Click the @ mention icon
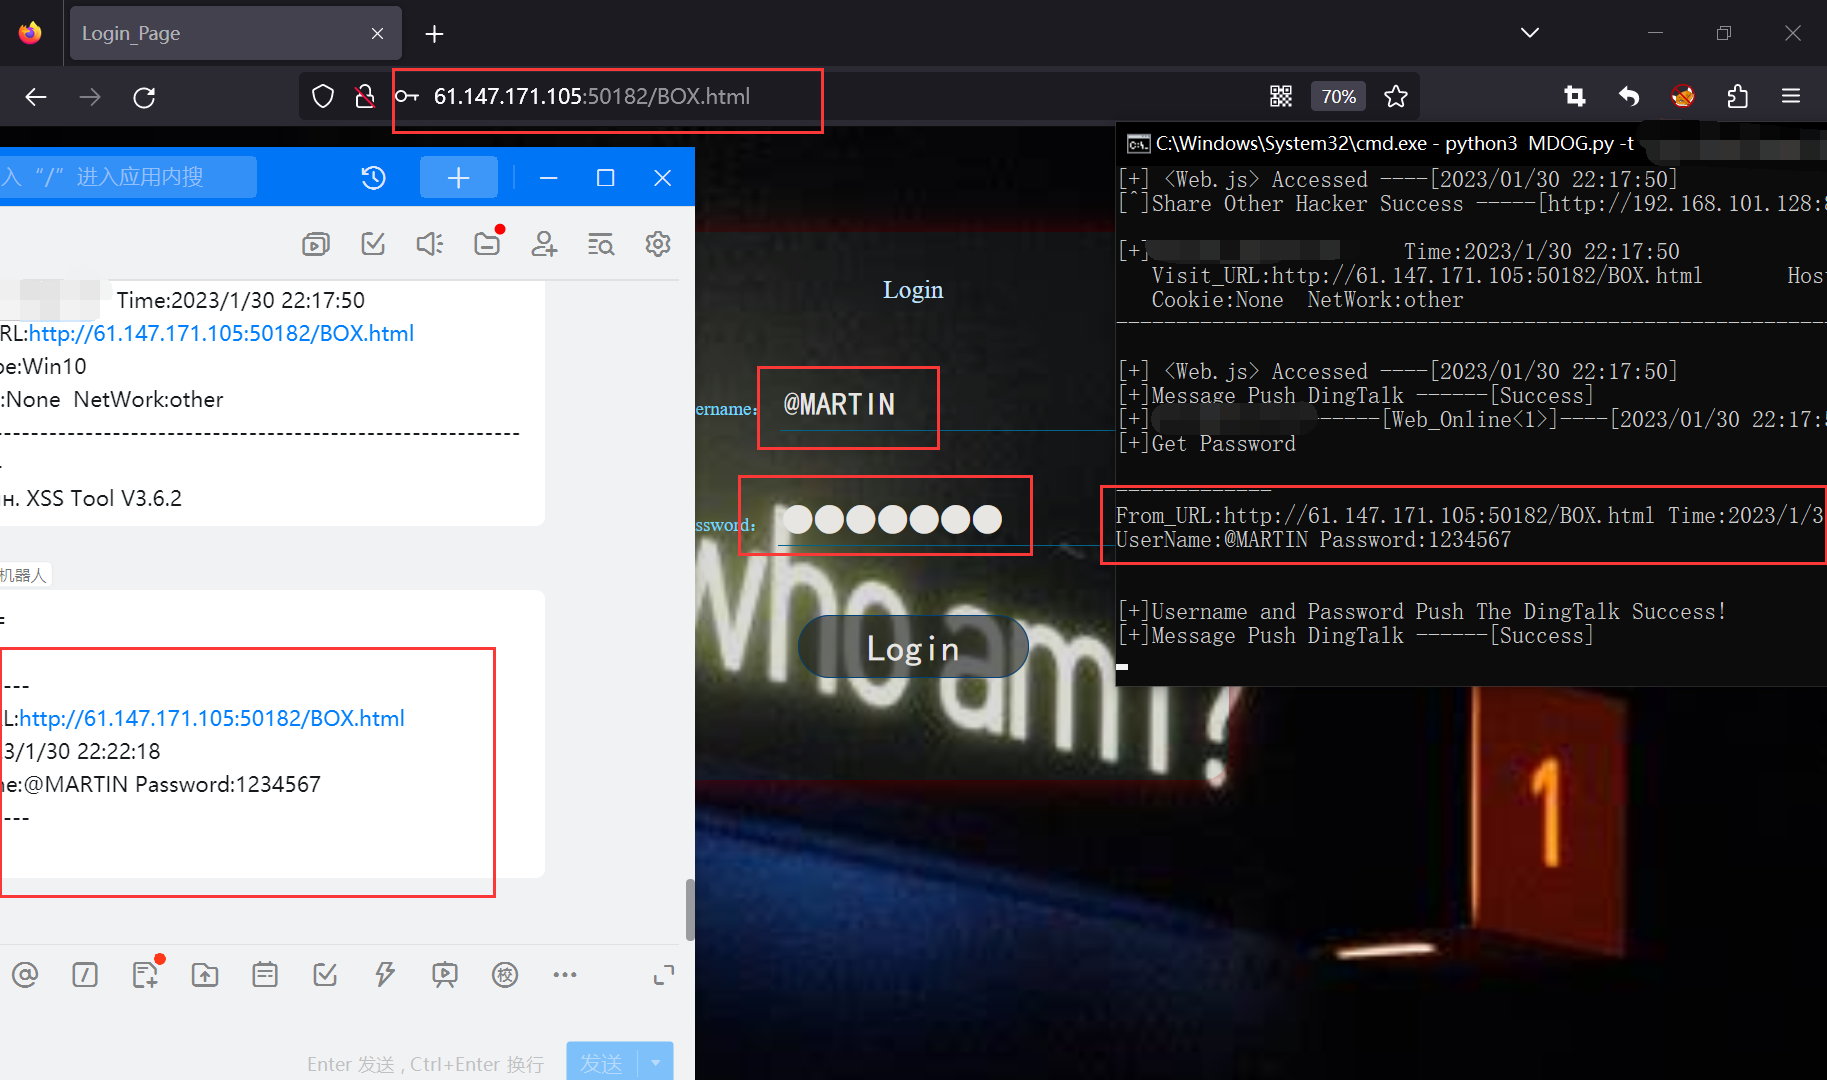 pyautogui.click(x=25, y=974)
